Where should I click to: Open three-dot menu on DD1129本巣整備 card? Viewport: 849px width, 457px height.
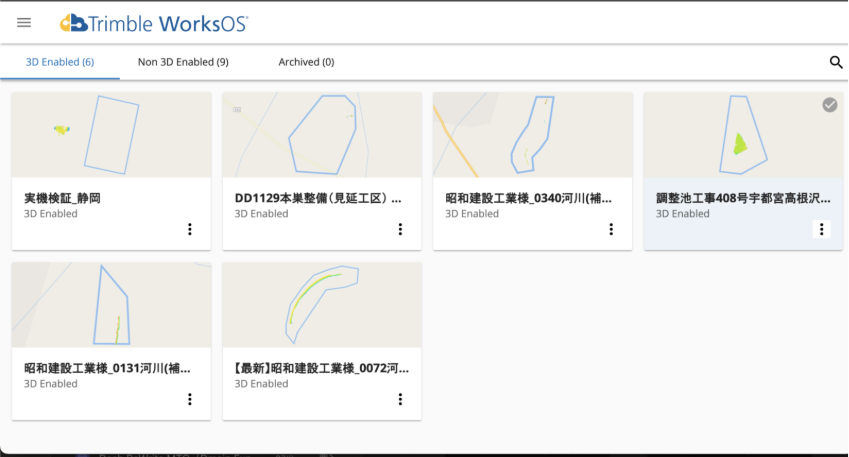400,229
